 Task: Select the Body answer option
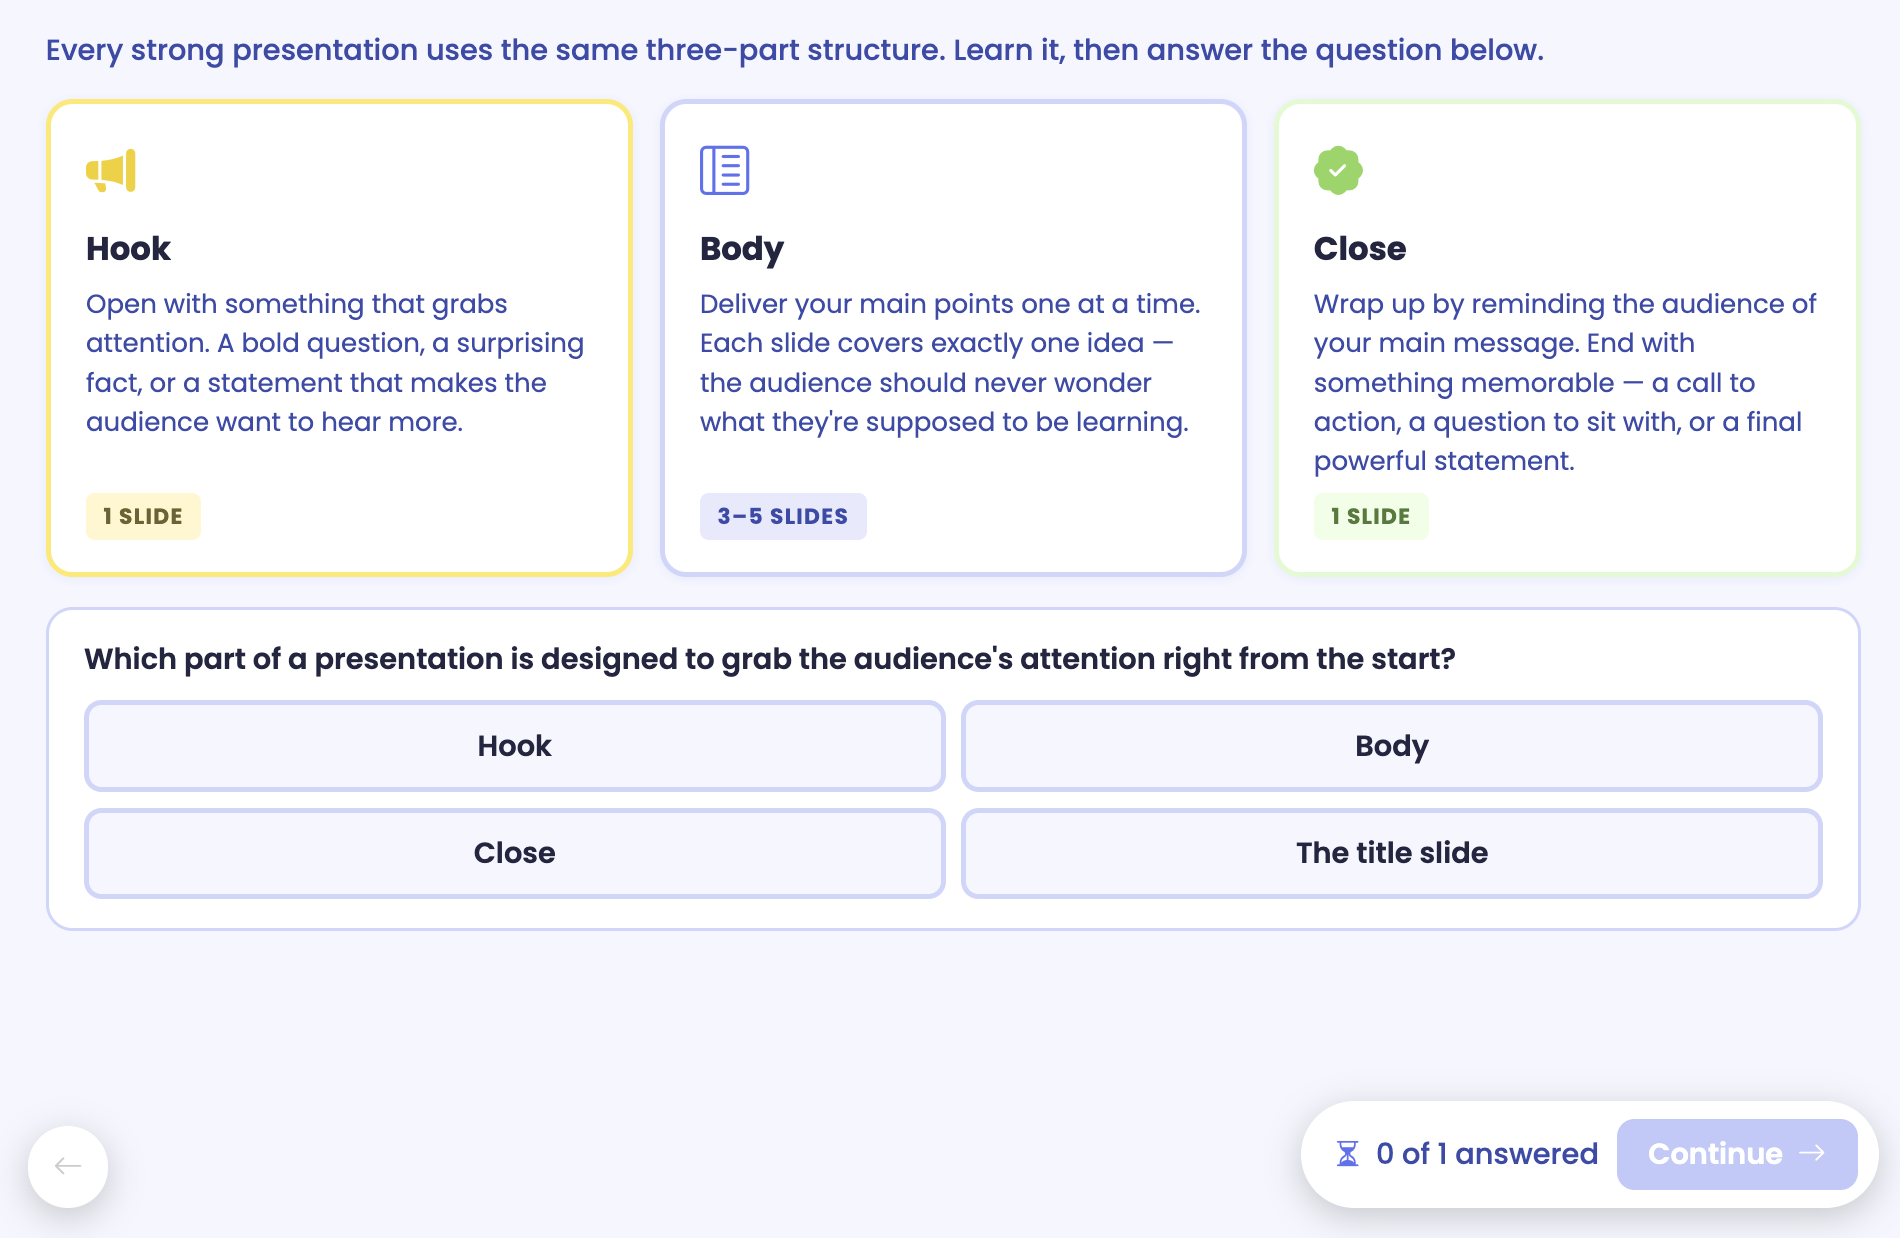tap(1392, 746)
